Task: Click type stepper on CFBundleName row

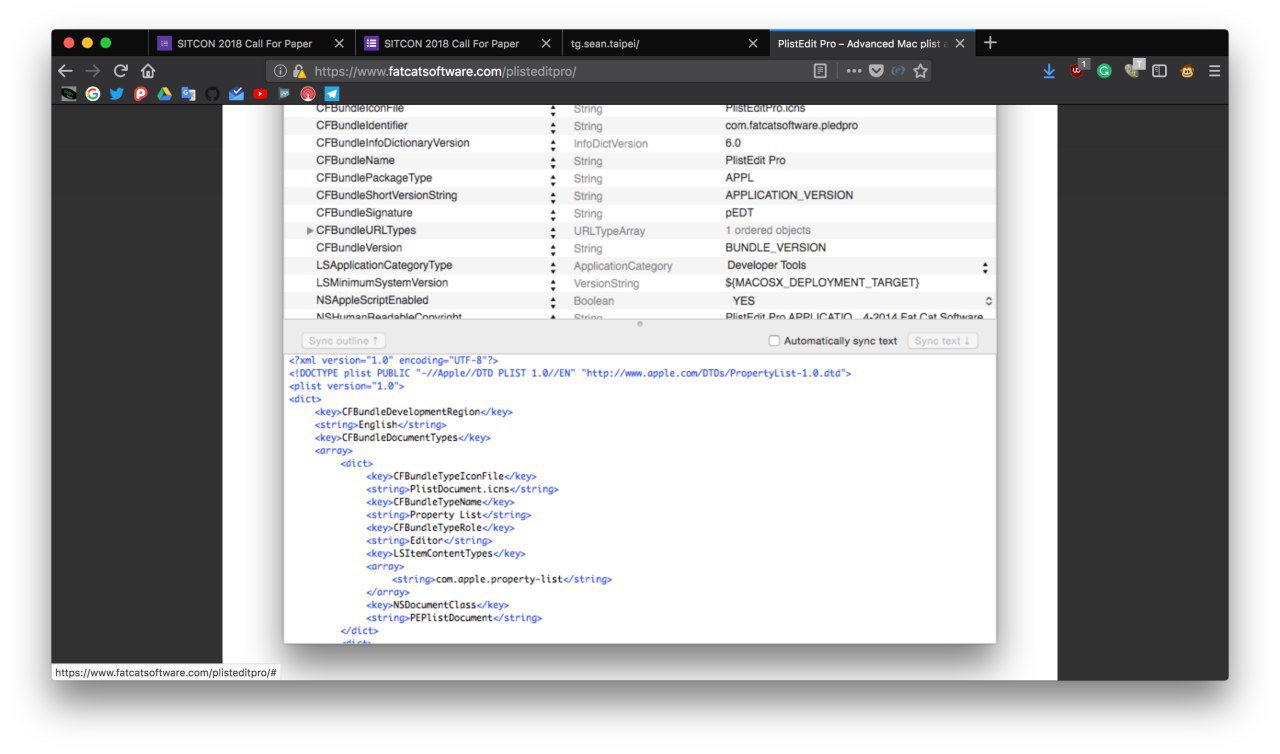Action: coord(553,162)
